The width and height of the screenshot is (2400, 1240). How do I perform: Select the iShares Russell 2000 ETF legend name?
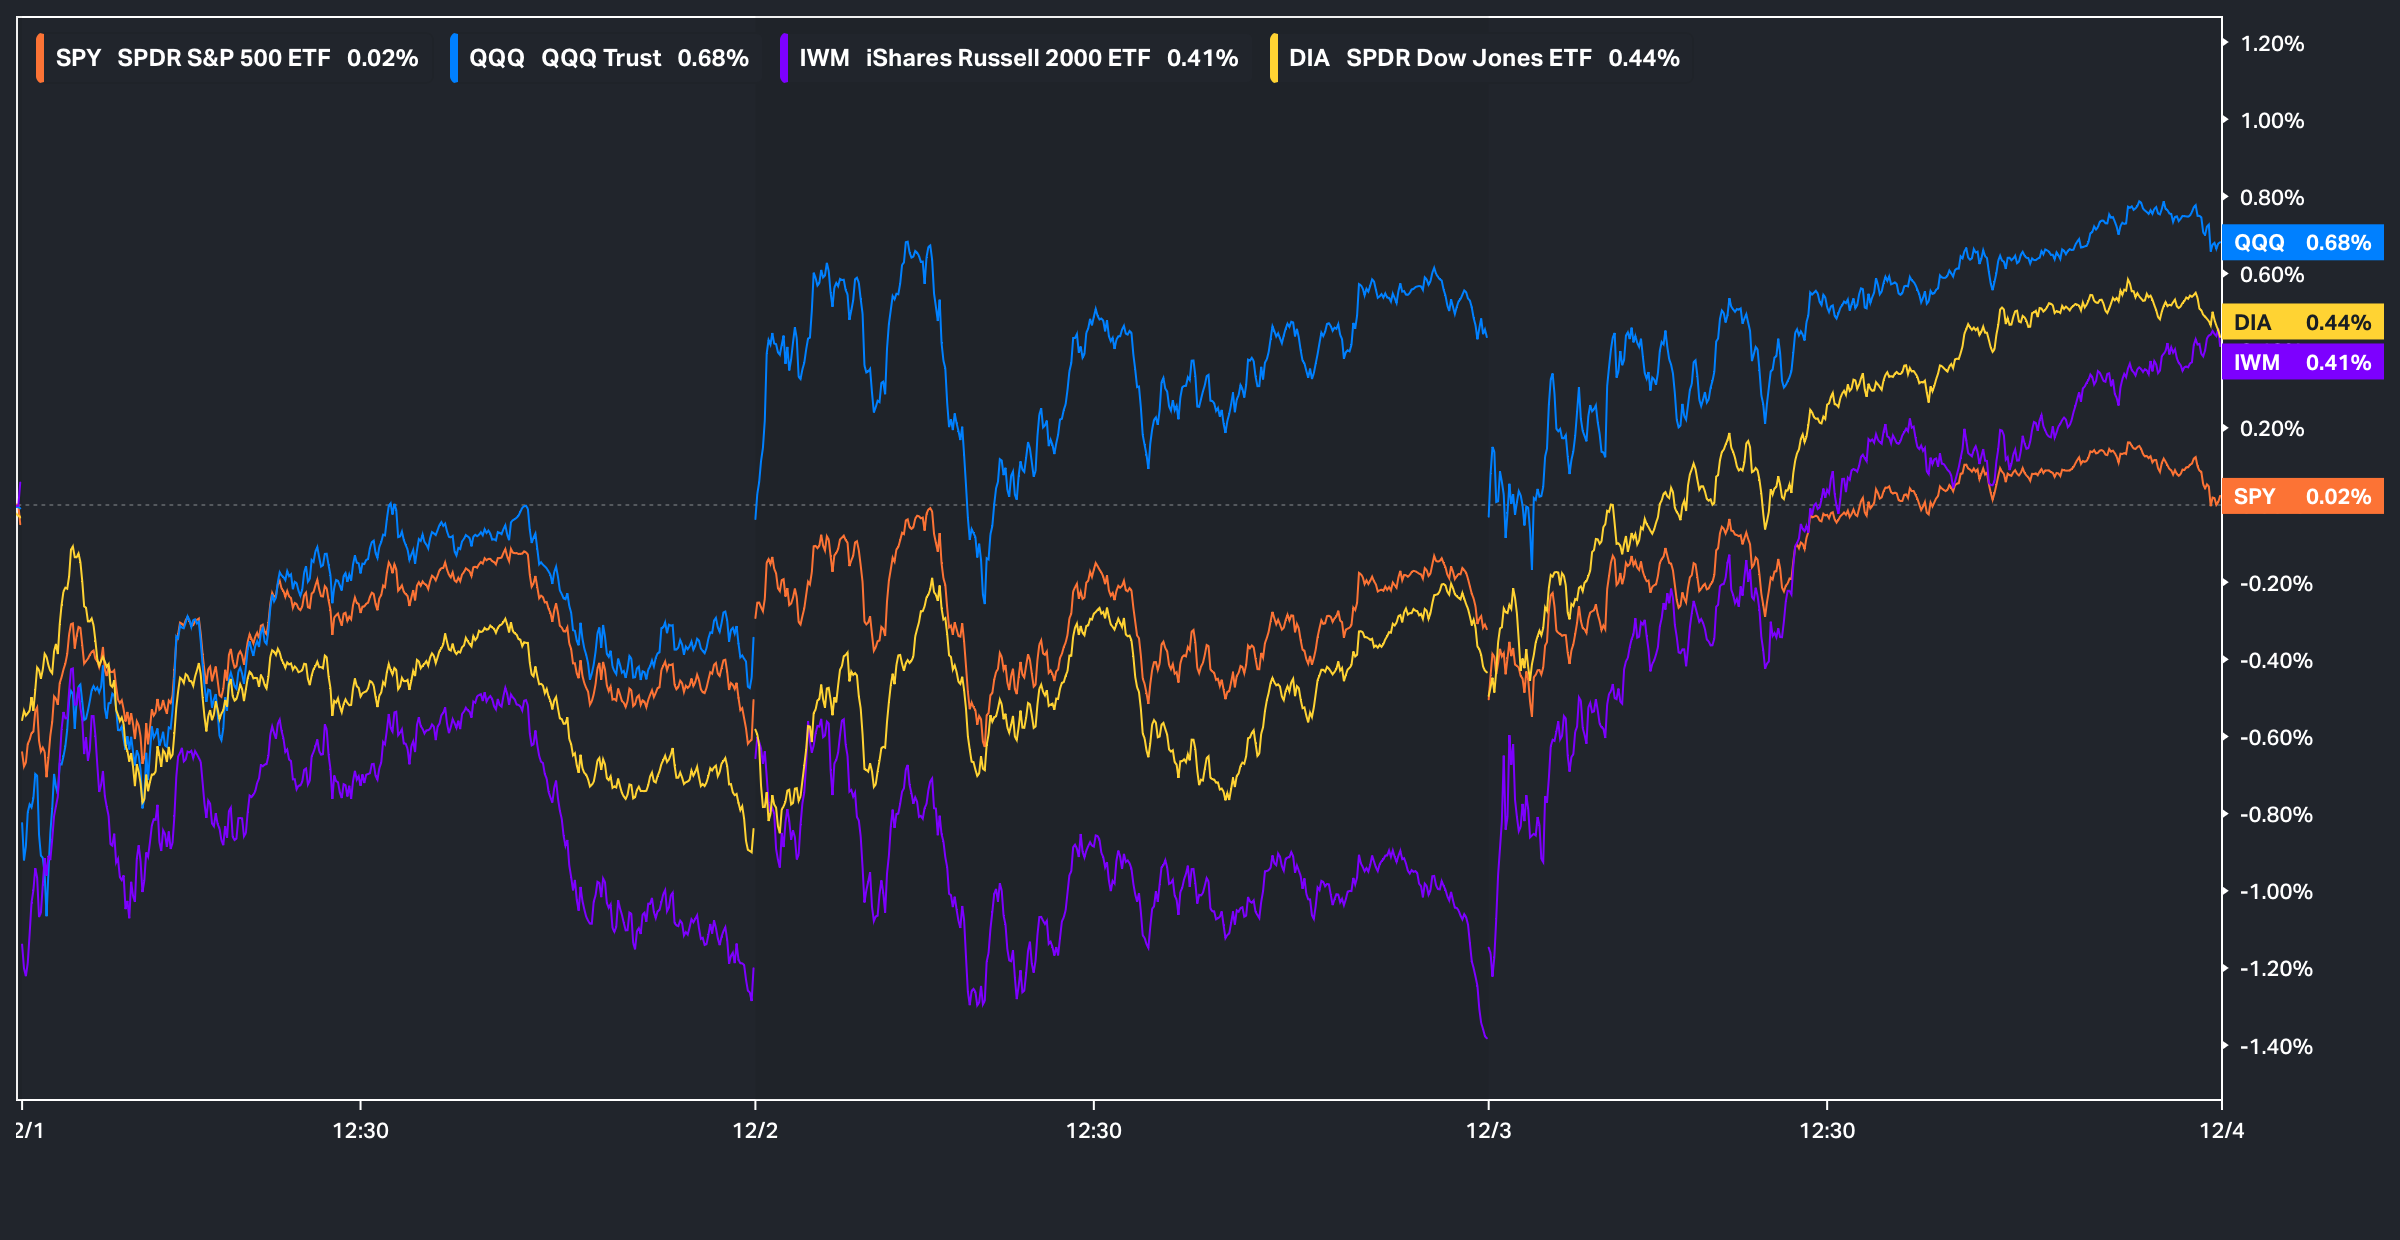click(x=1007, y=58)
